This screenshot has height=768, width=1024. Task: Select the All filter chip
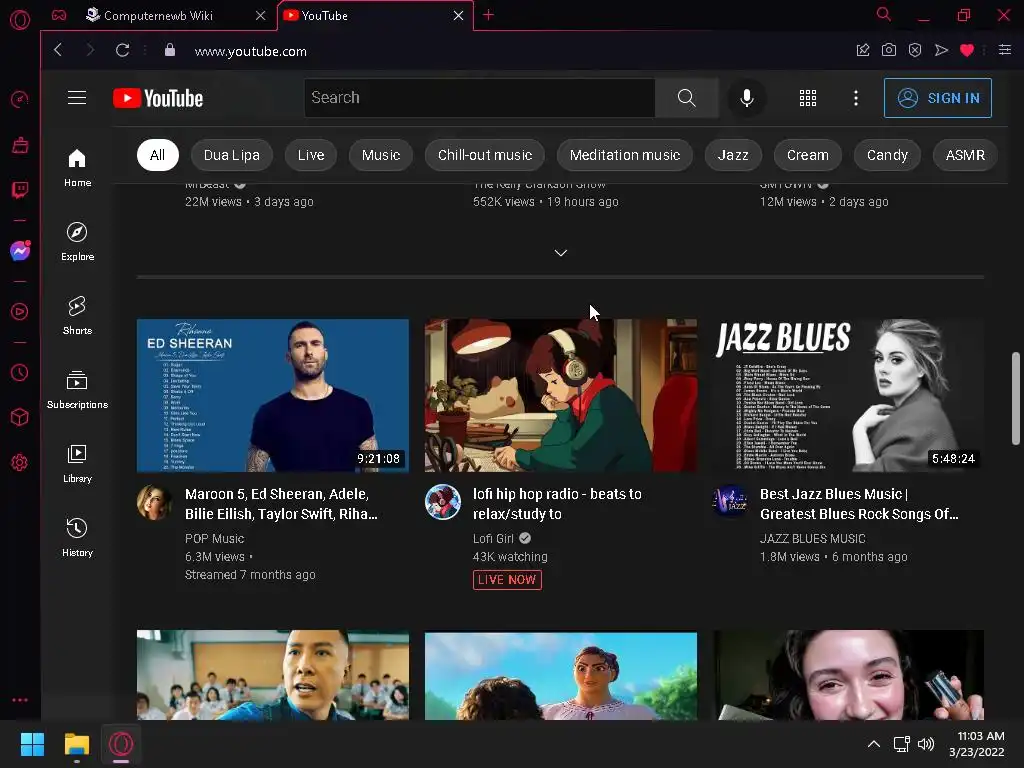[x=157, y=155]
